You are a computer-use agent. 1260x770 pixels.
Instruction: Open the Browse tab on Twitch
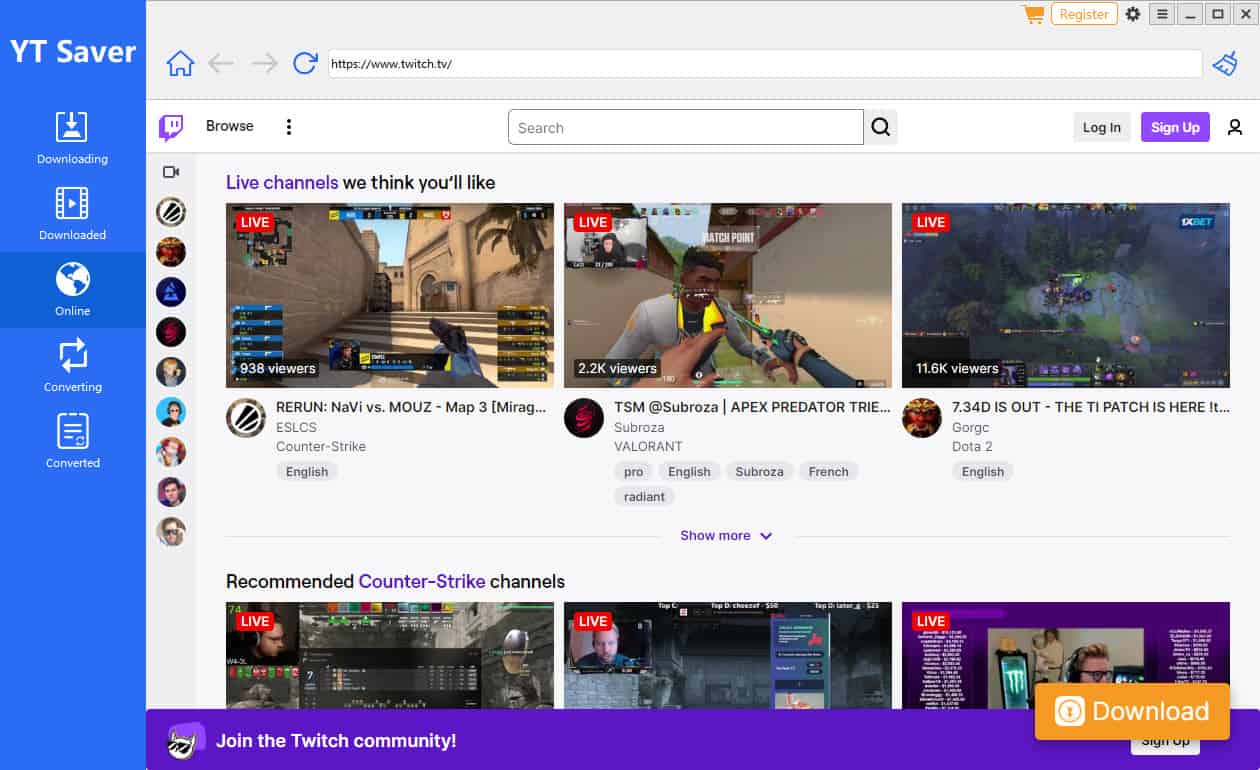coord(230,126)
